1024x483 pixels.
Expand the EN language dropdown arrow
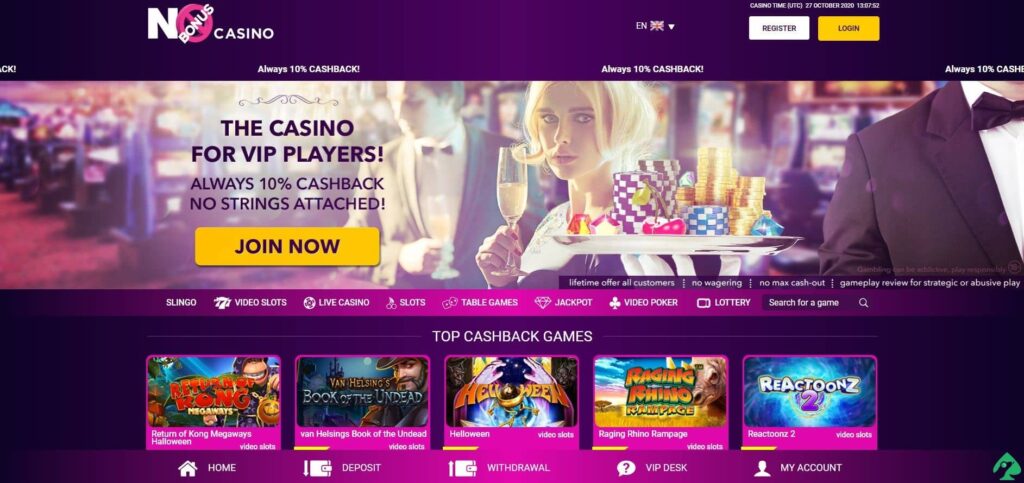[671, 27]
